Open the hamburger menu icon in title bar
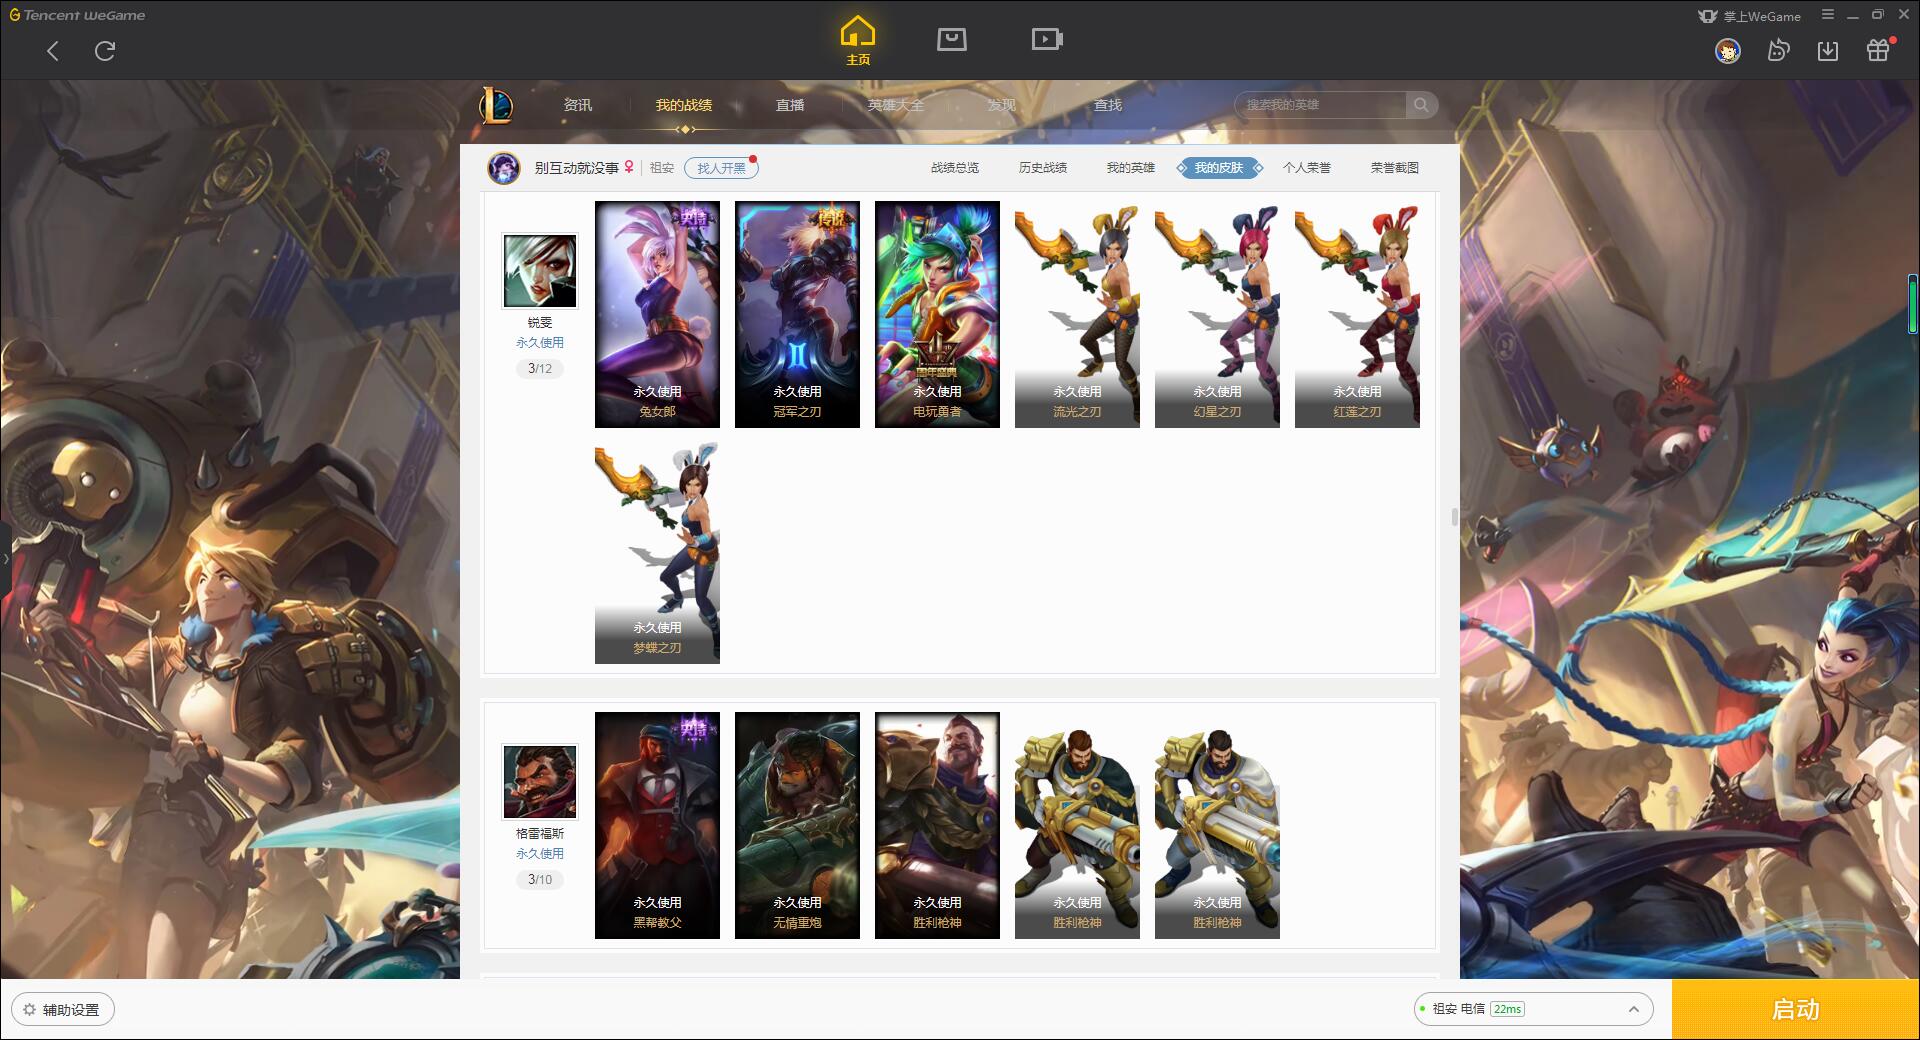Viewport: 1920px width, 1040px height. (x=1828, y=15)
